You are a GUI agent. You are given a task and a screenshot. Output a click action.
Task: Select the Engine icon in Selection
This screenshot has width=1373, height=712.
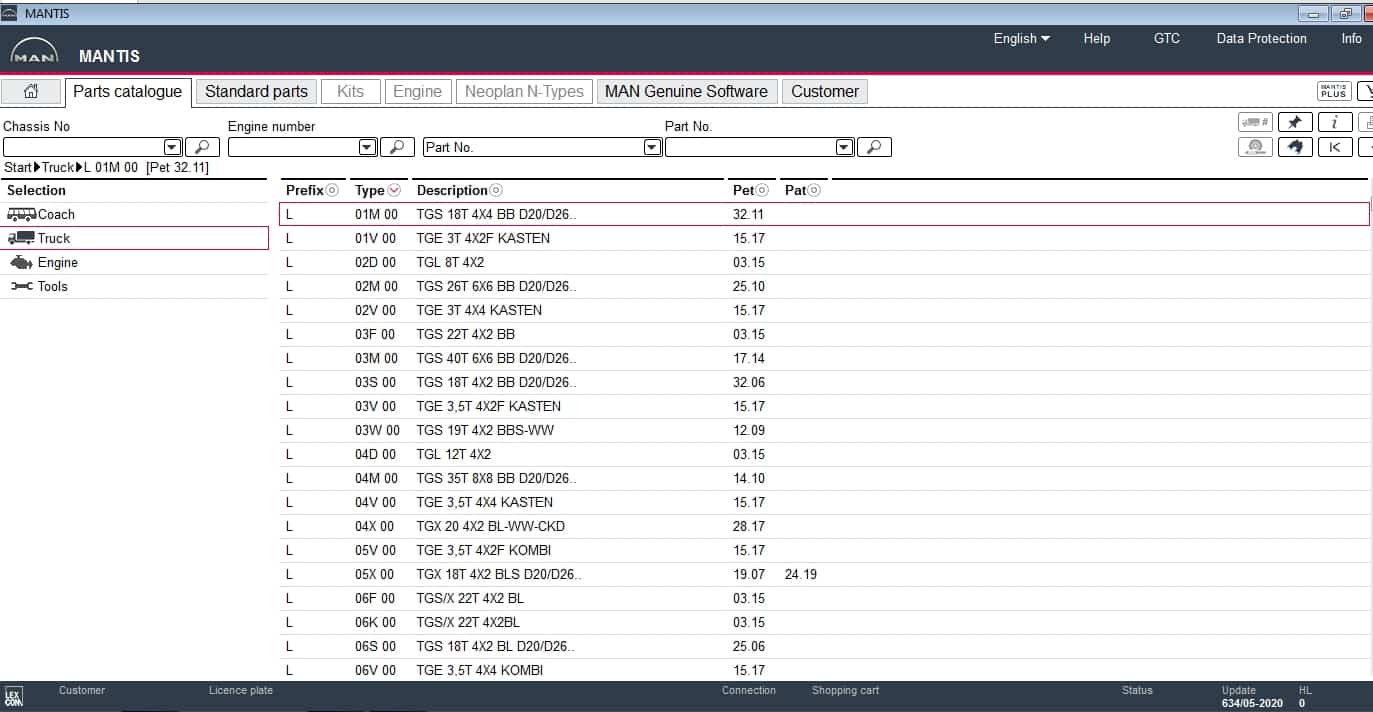(x=21, y=262)
